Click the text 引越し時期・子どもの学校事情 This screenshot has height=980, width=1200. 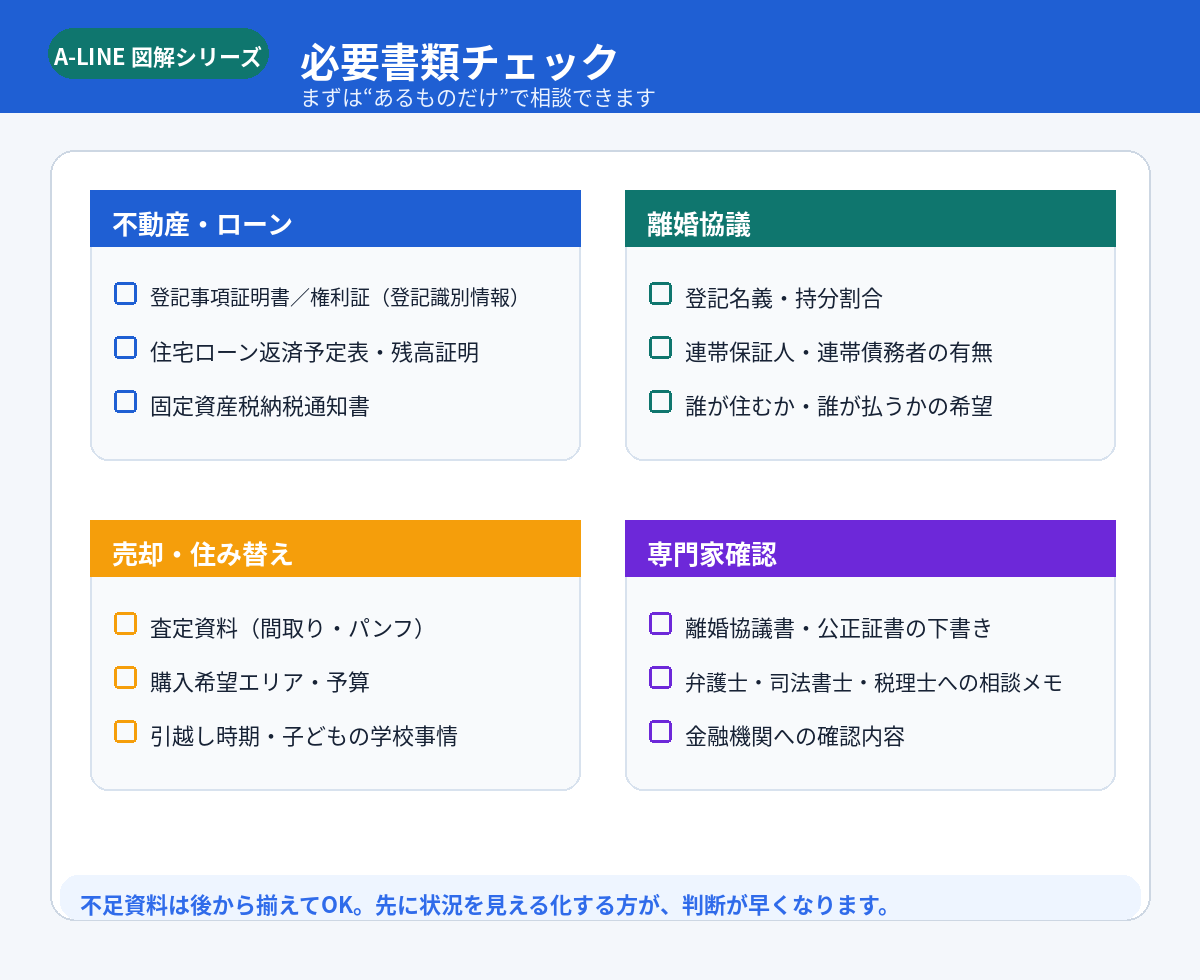click(304, 736)
